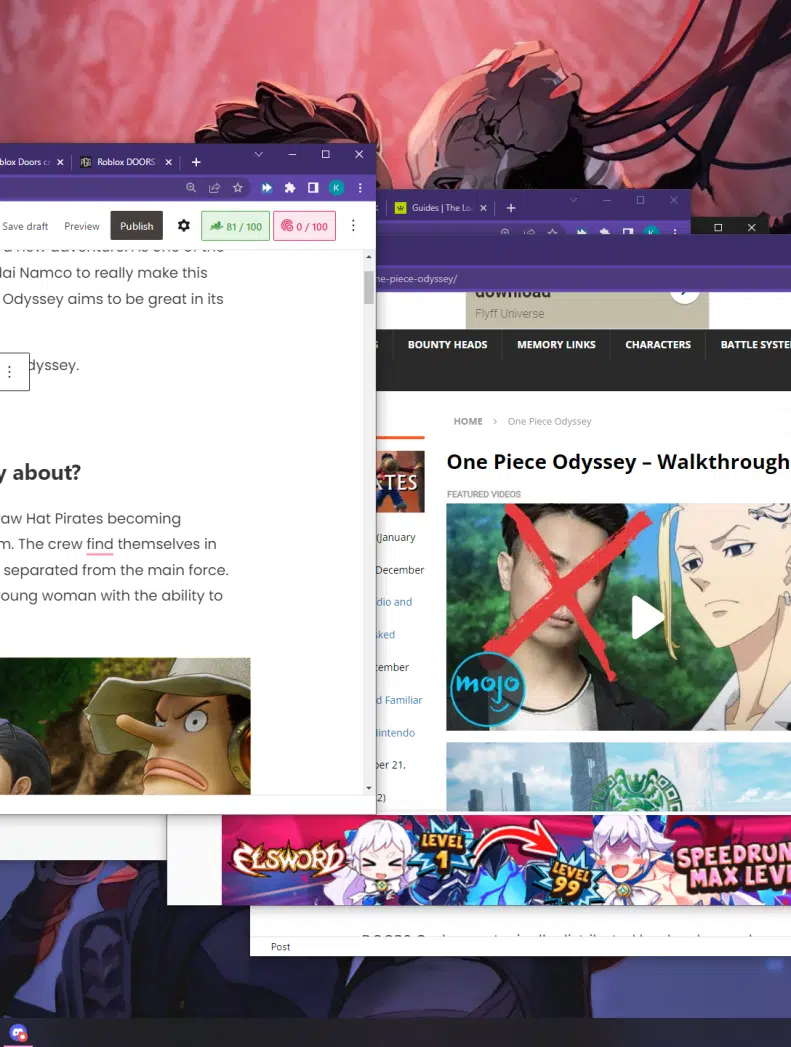The width and height of the screenshot is (791, 1047).
Task: Open a new tab in the Guides window
Action: coord(511,208)
